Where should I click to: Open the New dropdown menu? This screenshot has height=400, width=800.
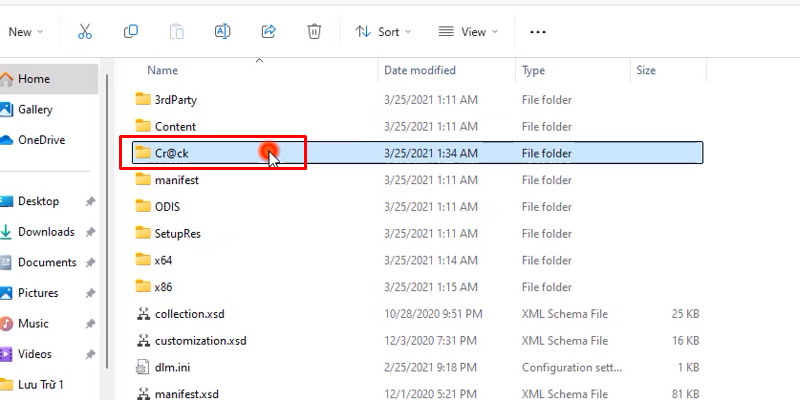pyautogui.click(x=25, y=32)
